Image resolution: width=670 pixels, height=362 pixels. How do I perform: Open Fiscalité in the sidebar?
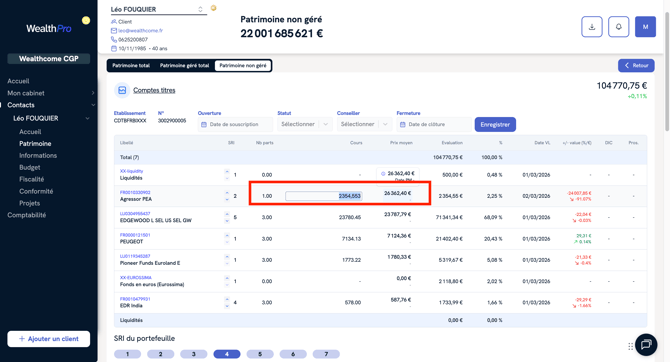click(32, 179)
